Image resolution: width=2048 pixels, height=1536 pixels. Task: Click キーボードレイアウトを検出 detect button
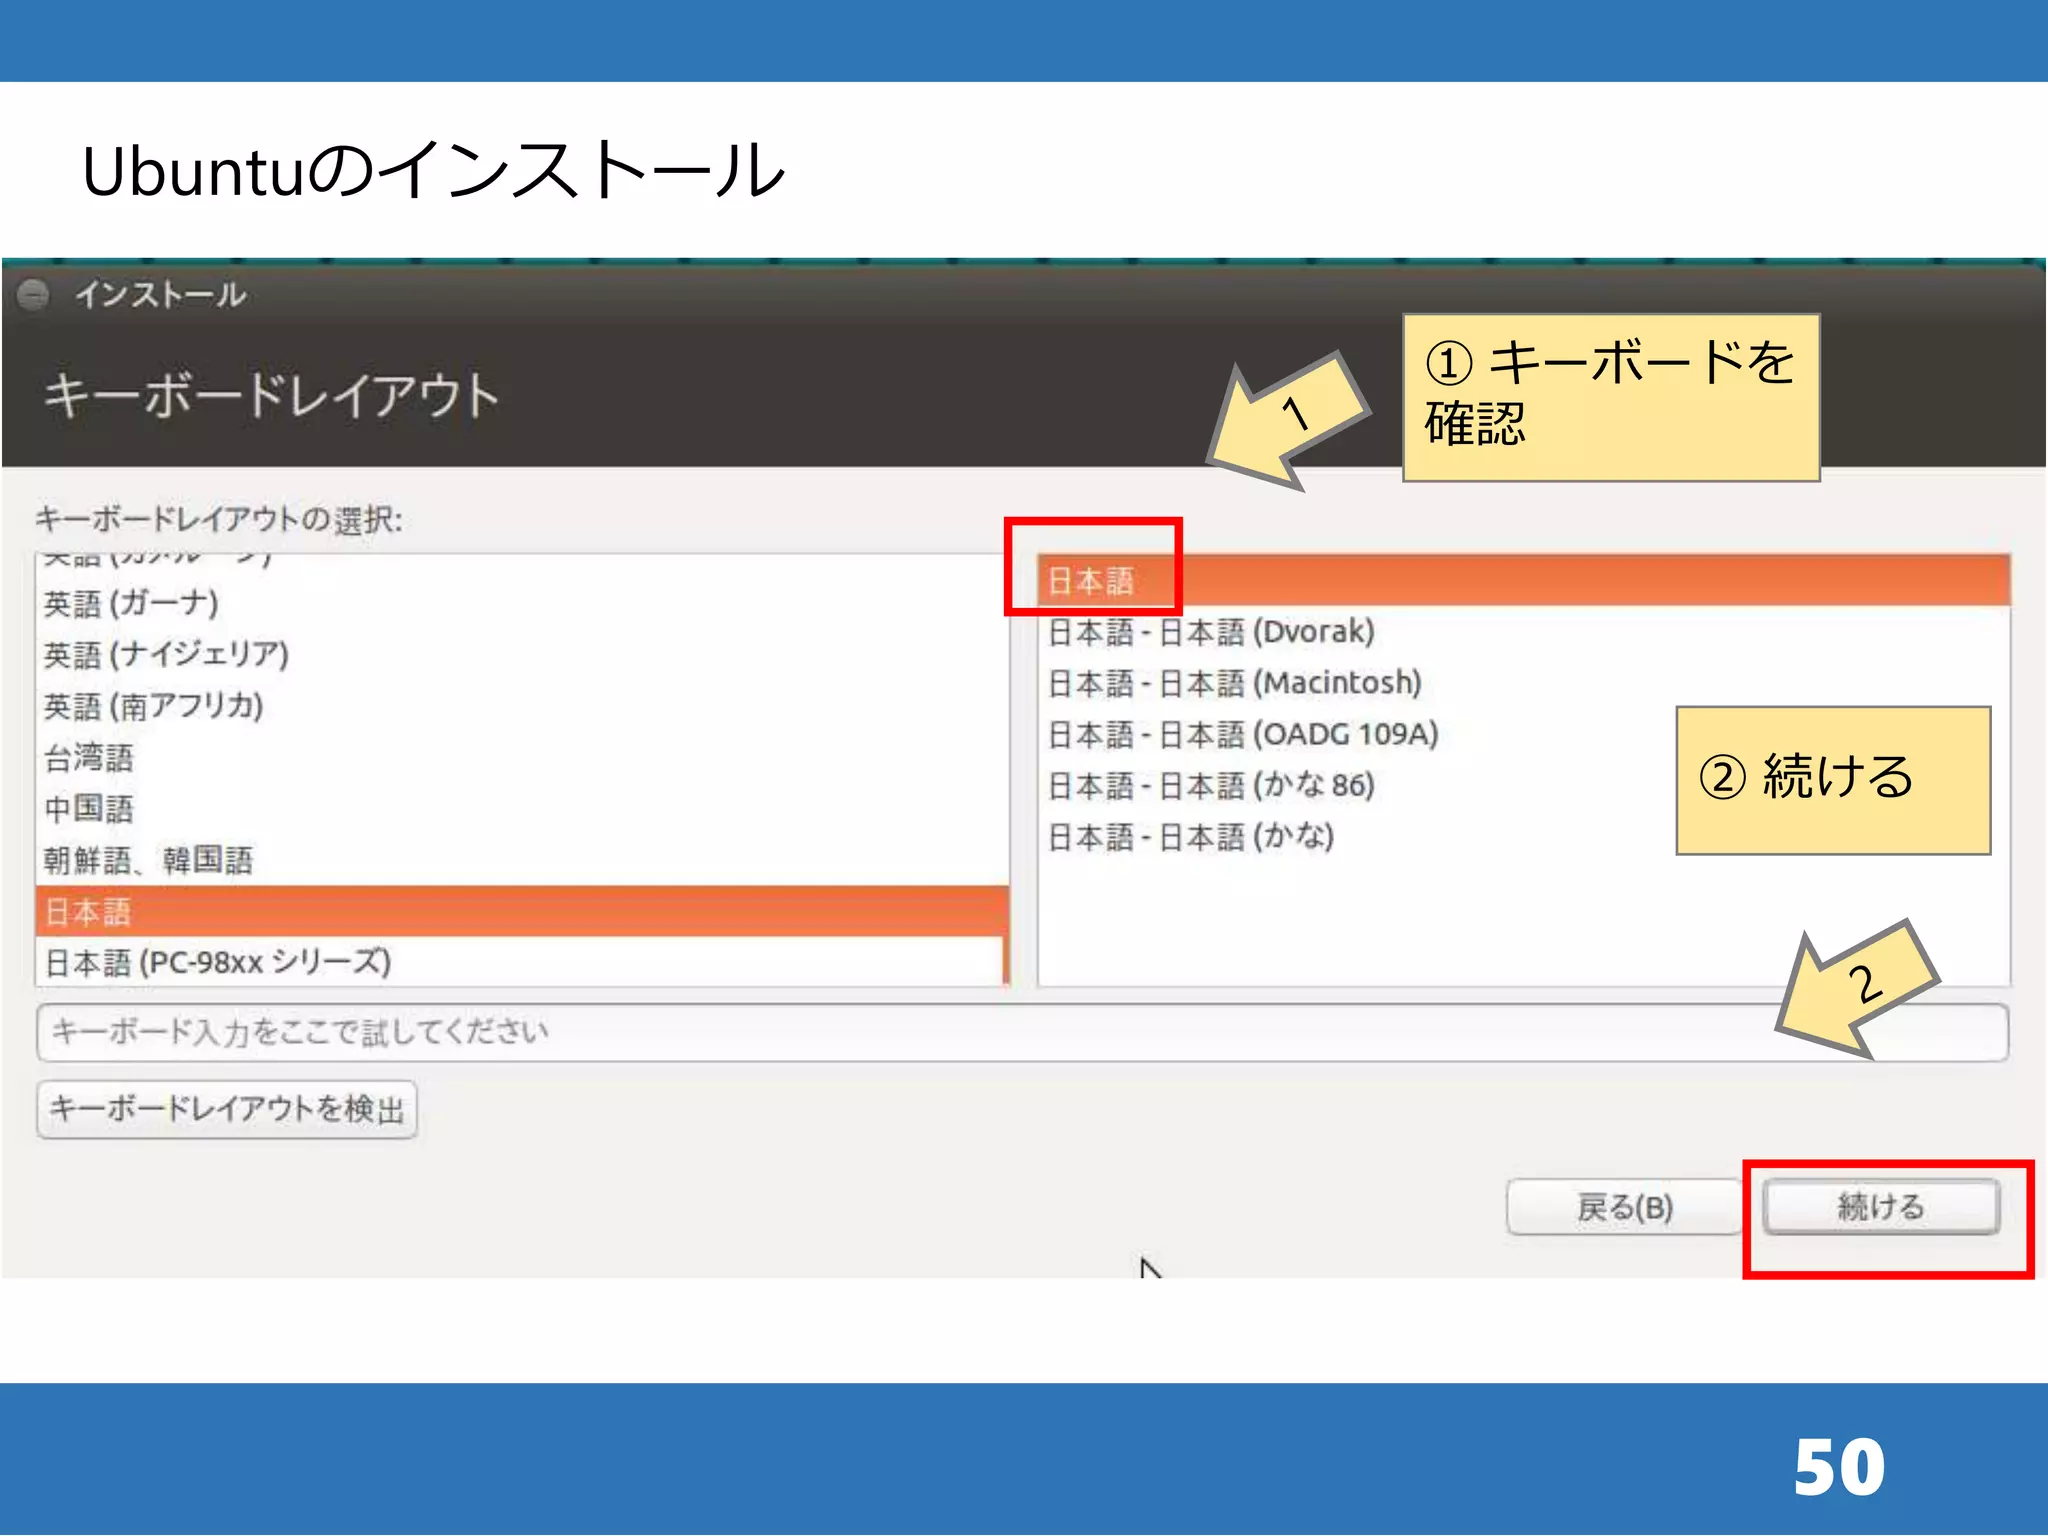pos(227,1109)
